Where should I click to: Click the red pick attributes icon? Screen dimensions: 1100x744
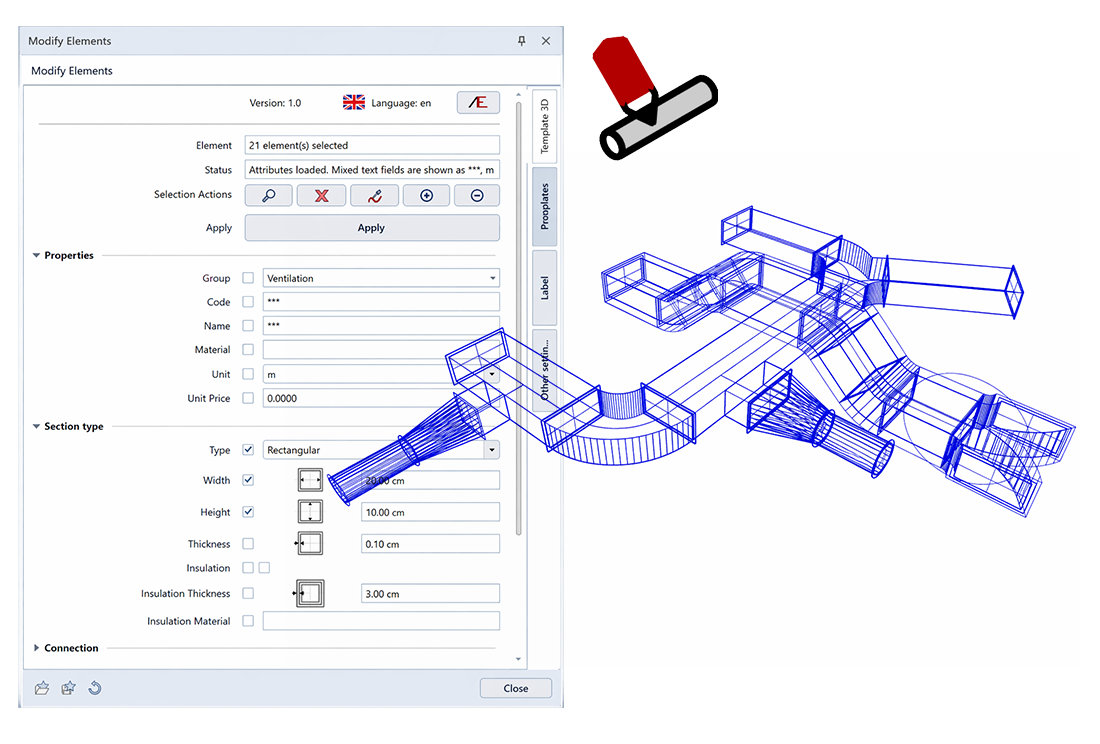pos(375,196)
